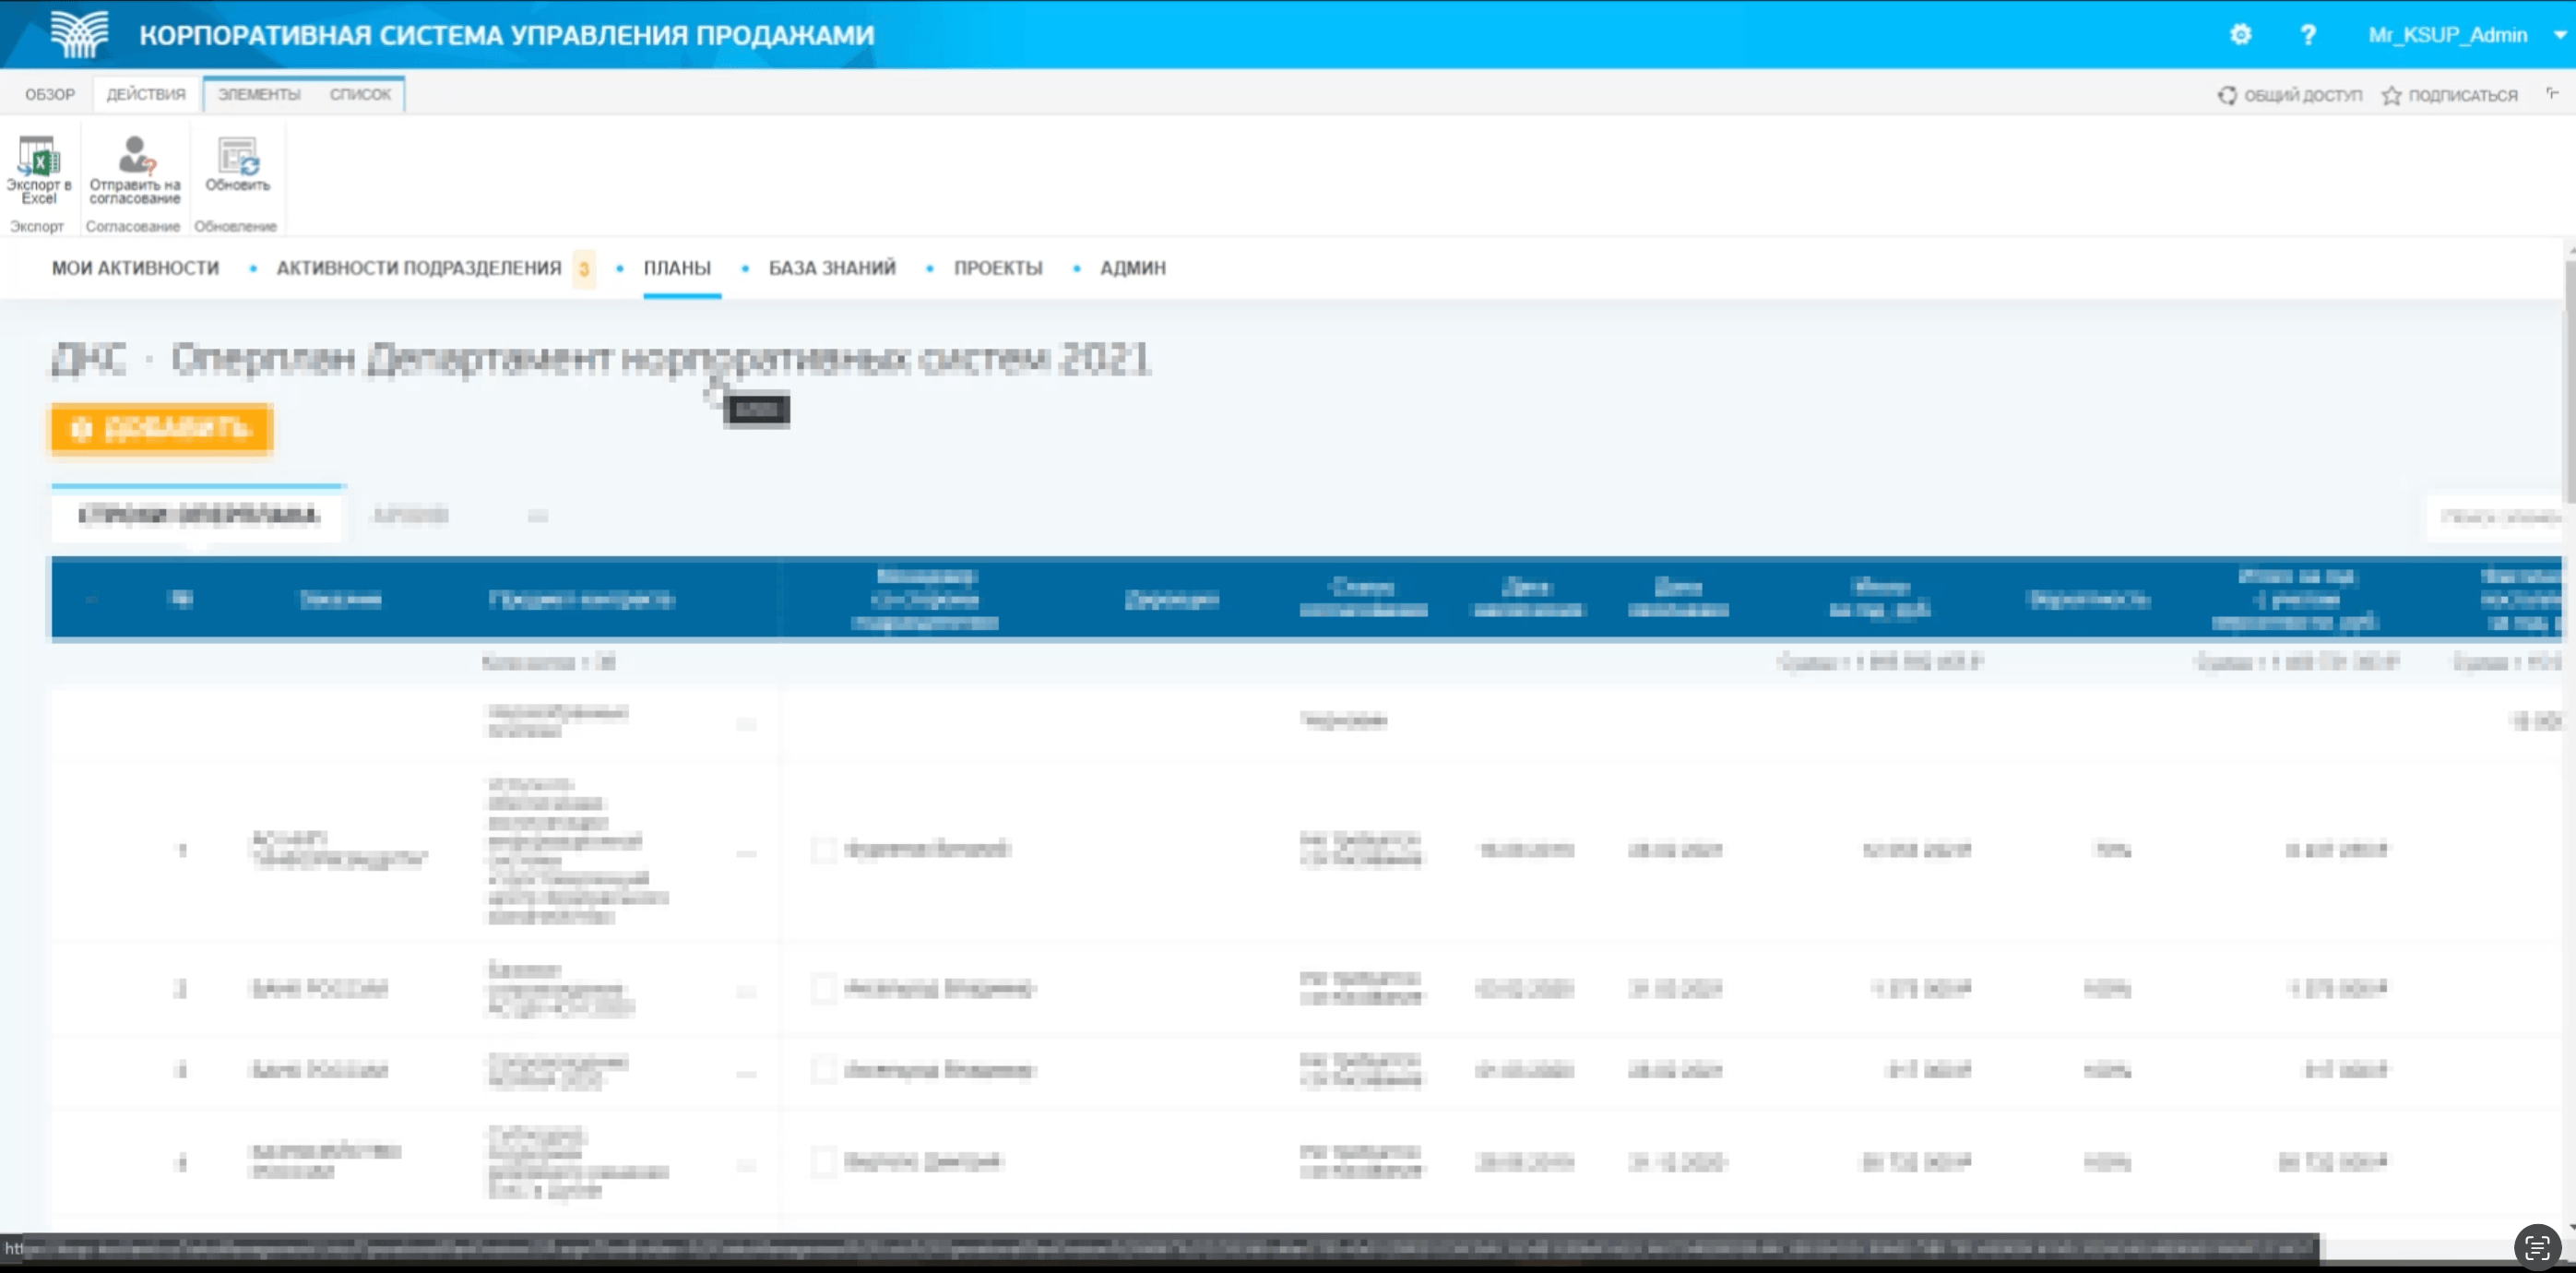The width and height of the screenshot is (2576, 1273).
Task: Open АКТИВНОСТИ ПОДРАЗДЕЛЕНИЯ navigation link
Action: click(418, 268)
